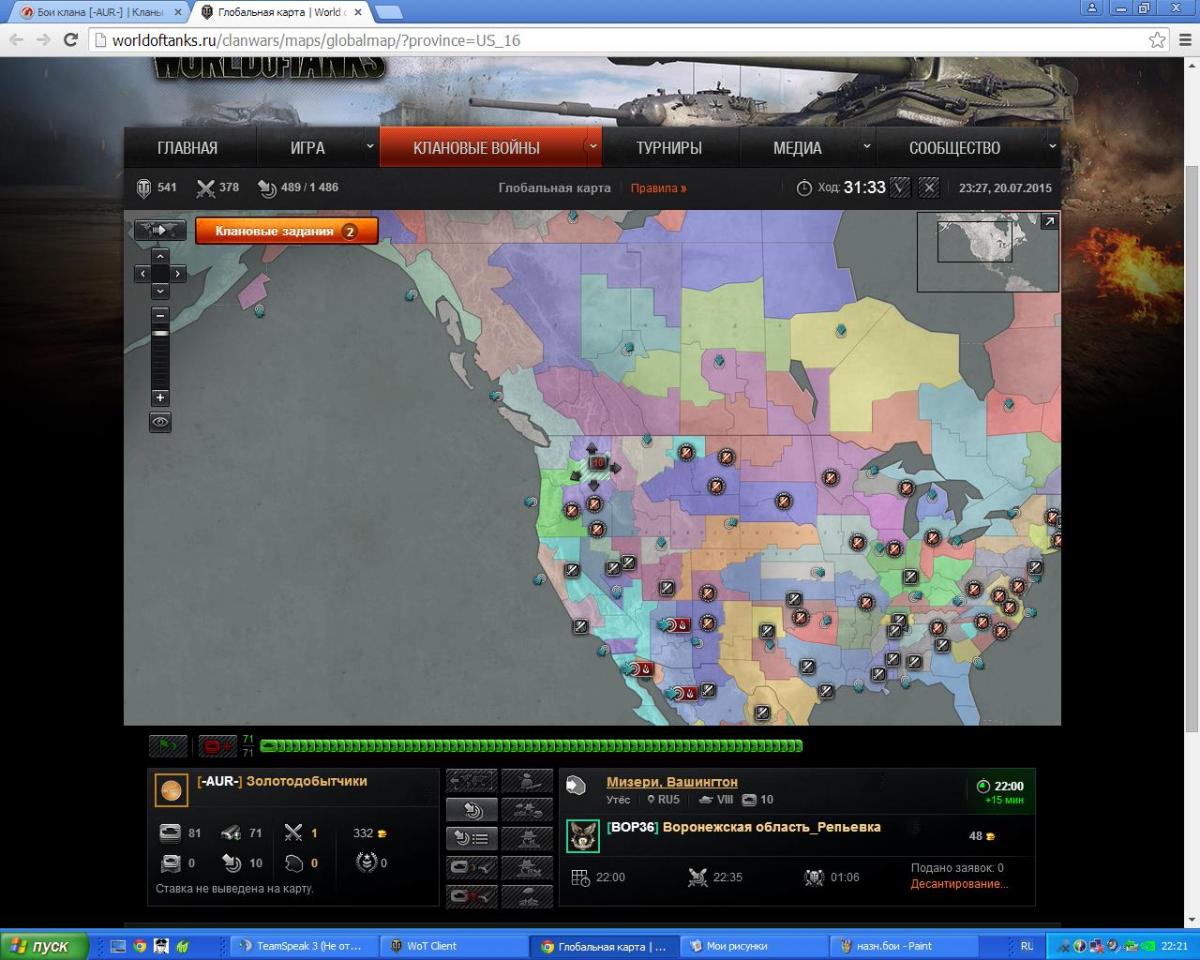Open the Мизери, Вашингтон province link

coord(671,782)
